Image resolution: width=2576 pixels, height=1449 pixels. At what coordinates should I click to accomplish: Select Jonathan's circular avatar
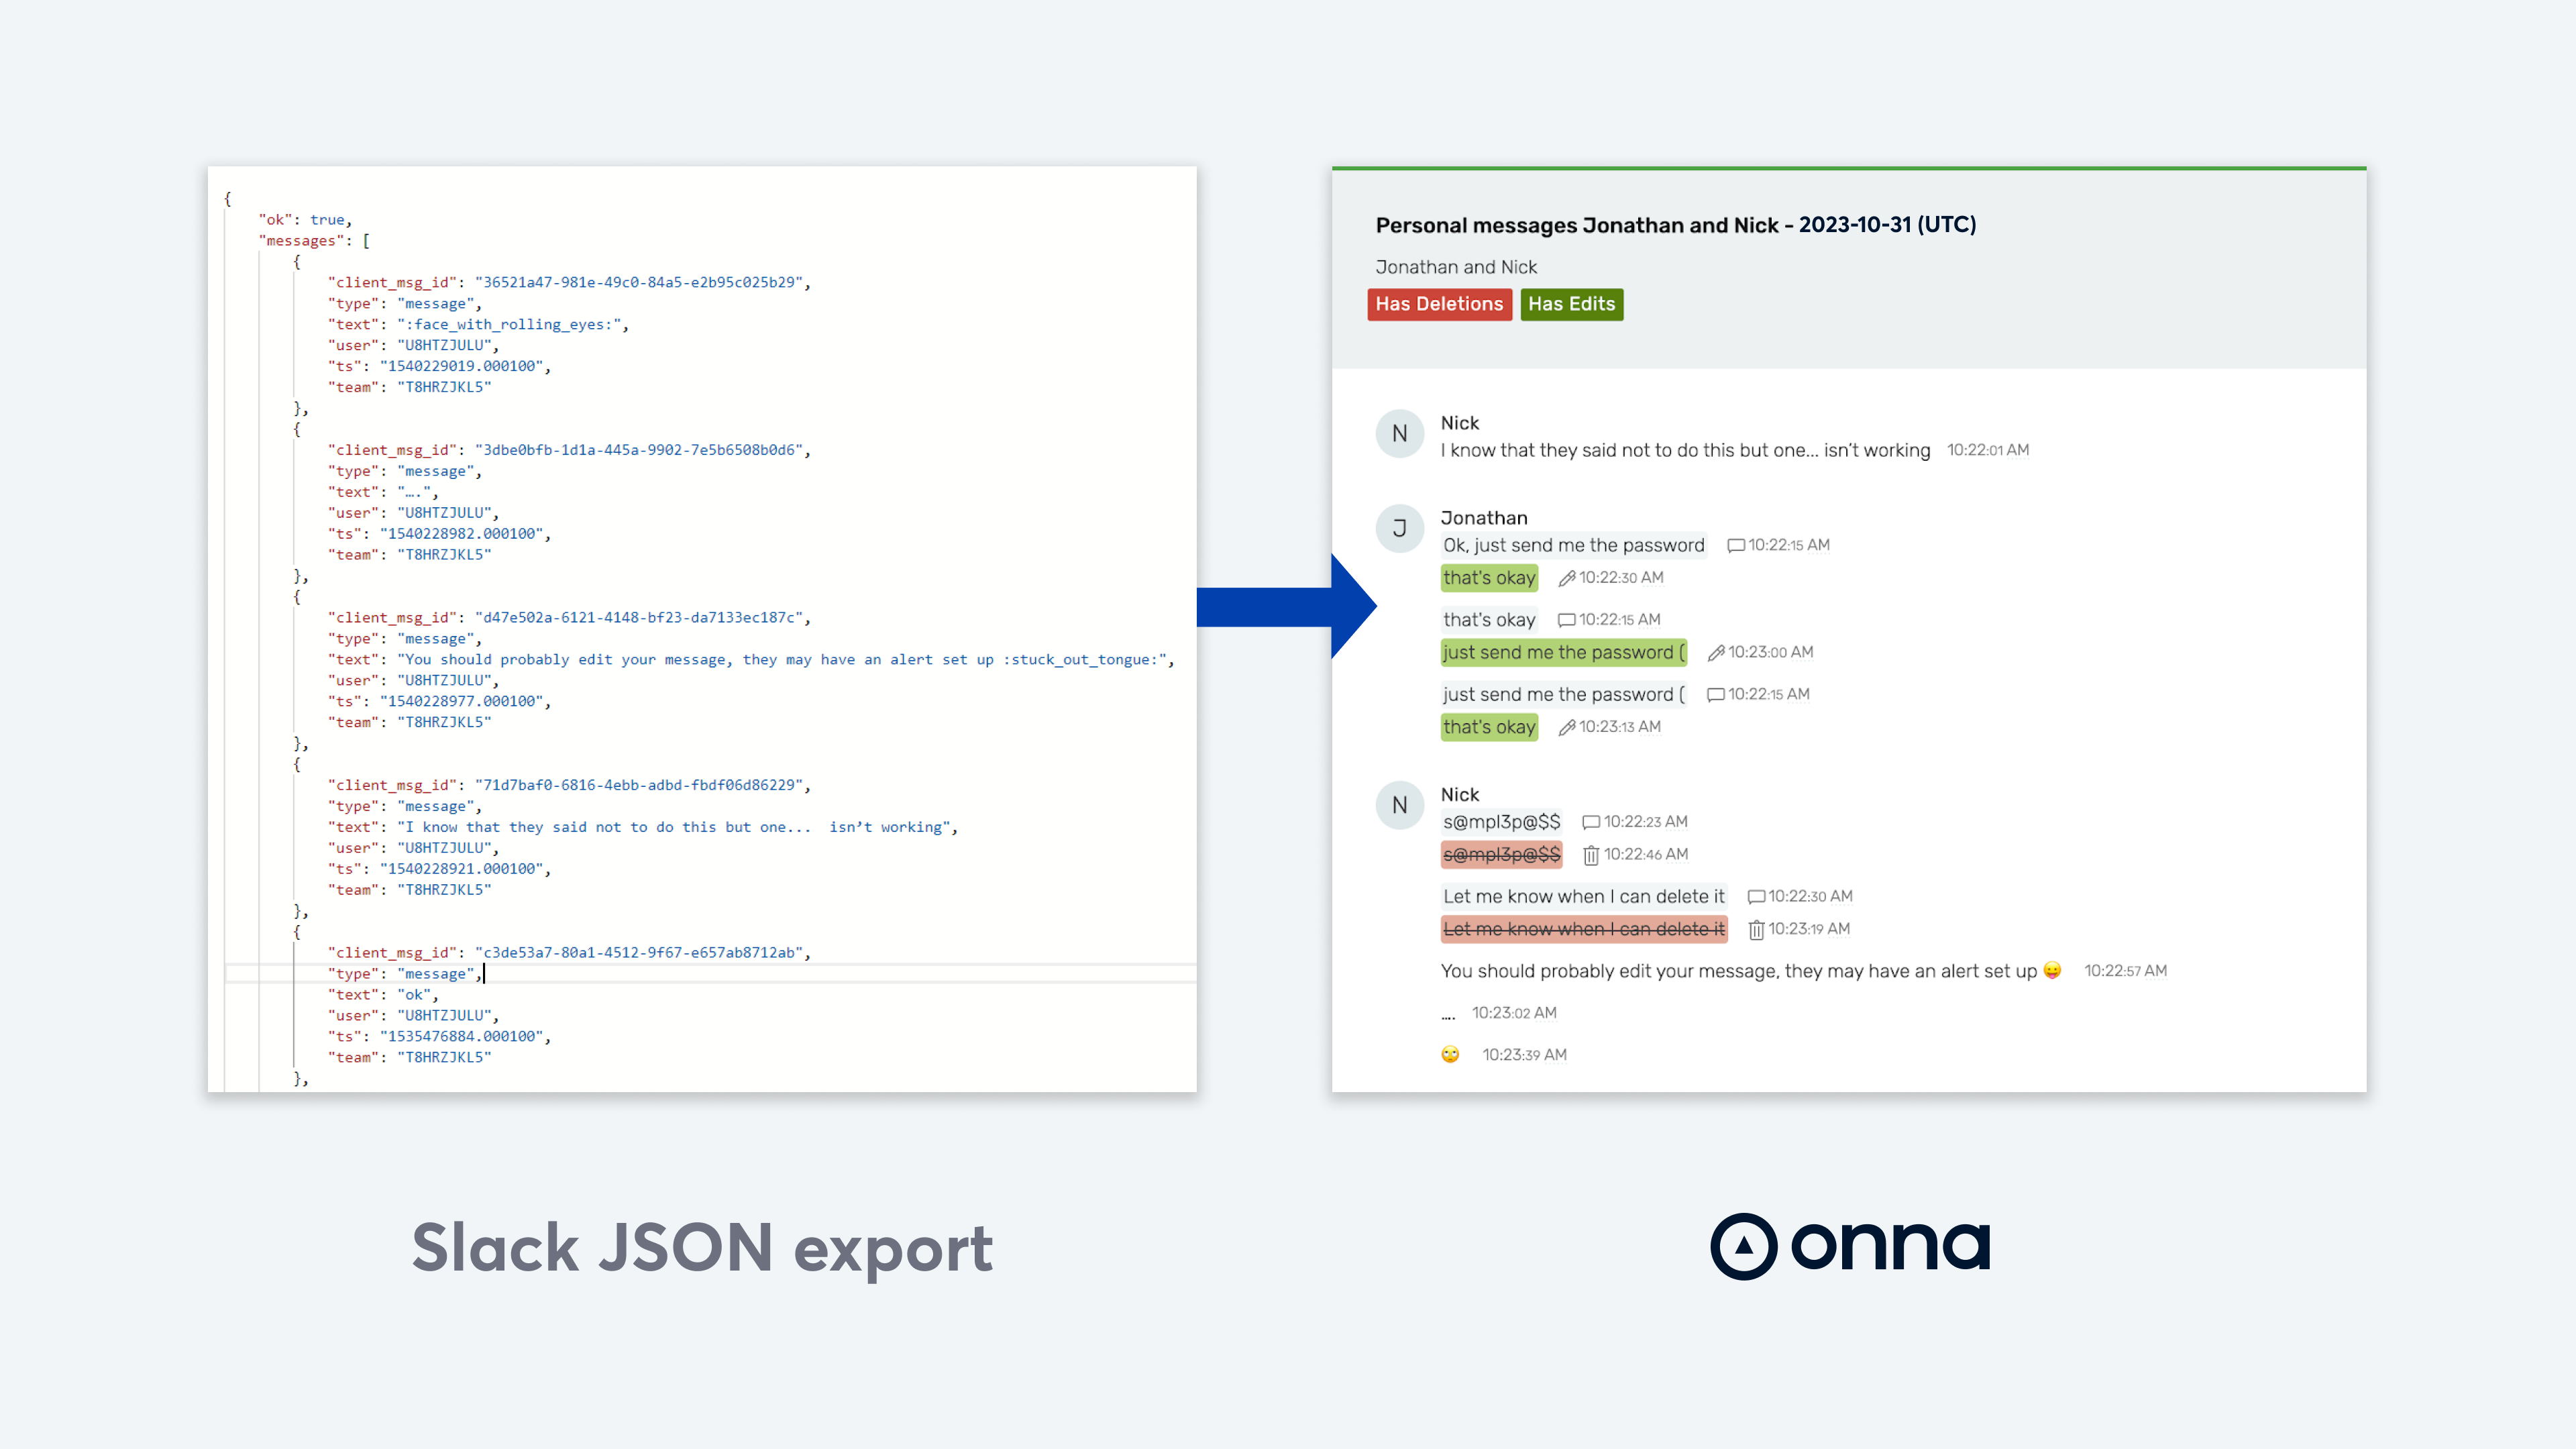1400,528
